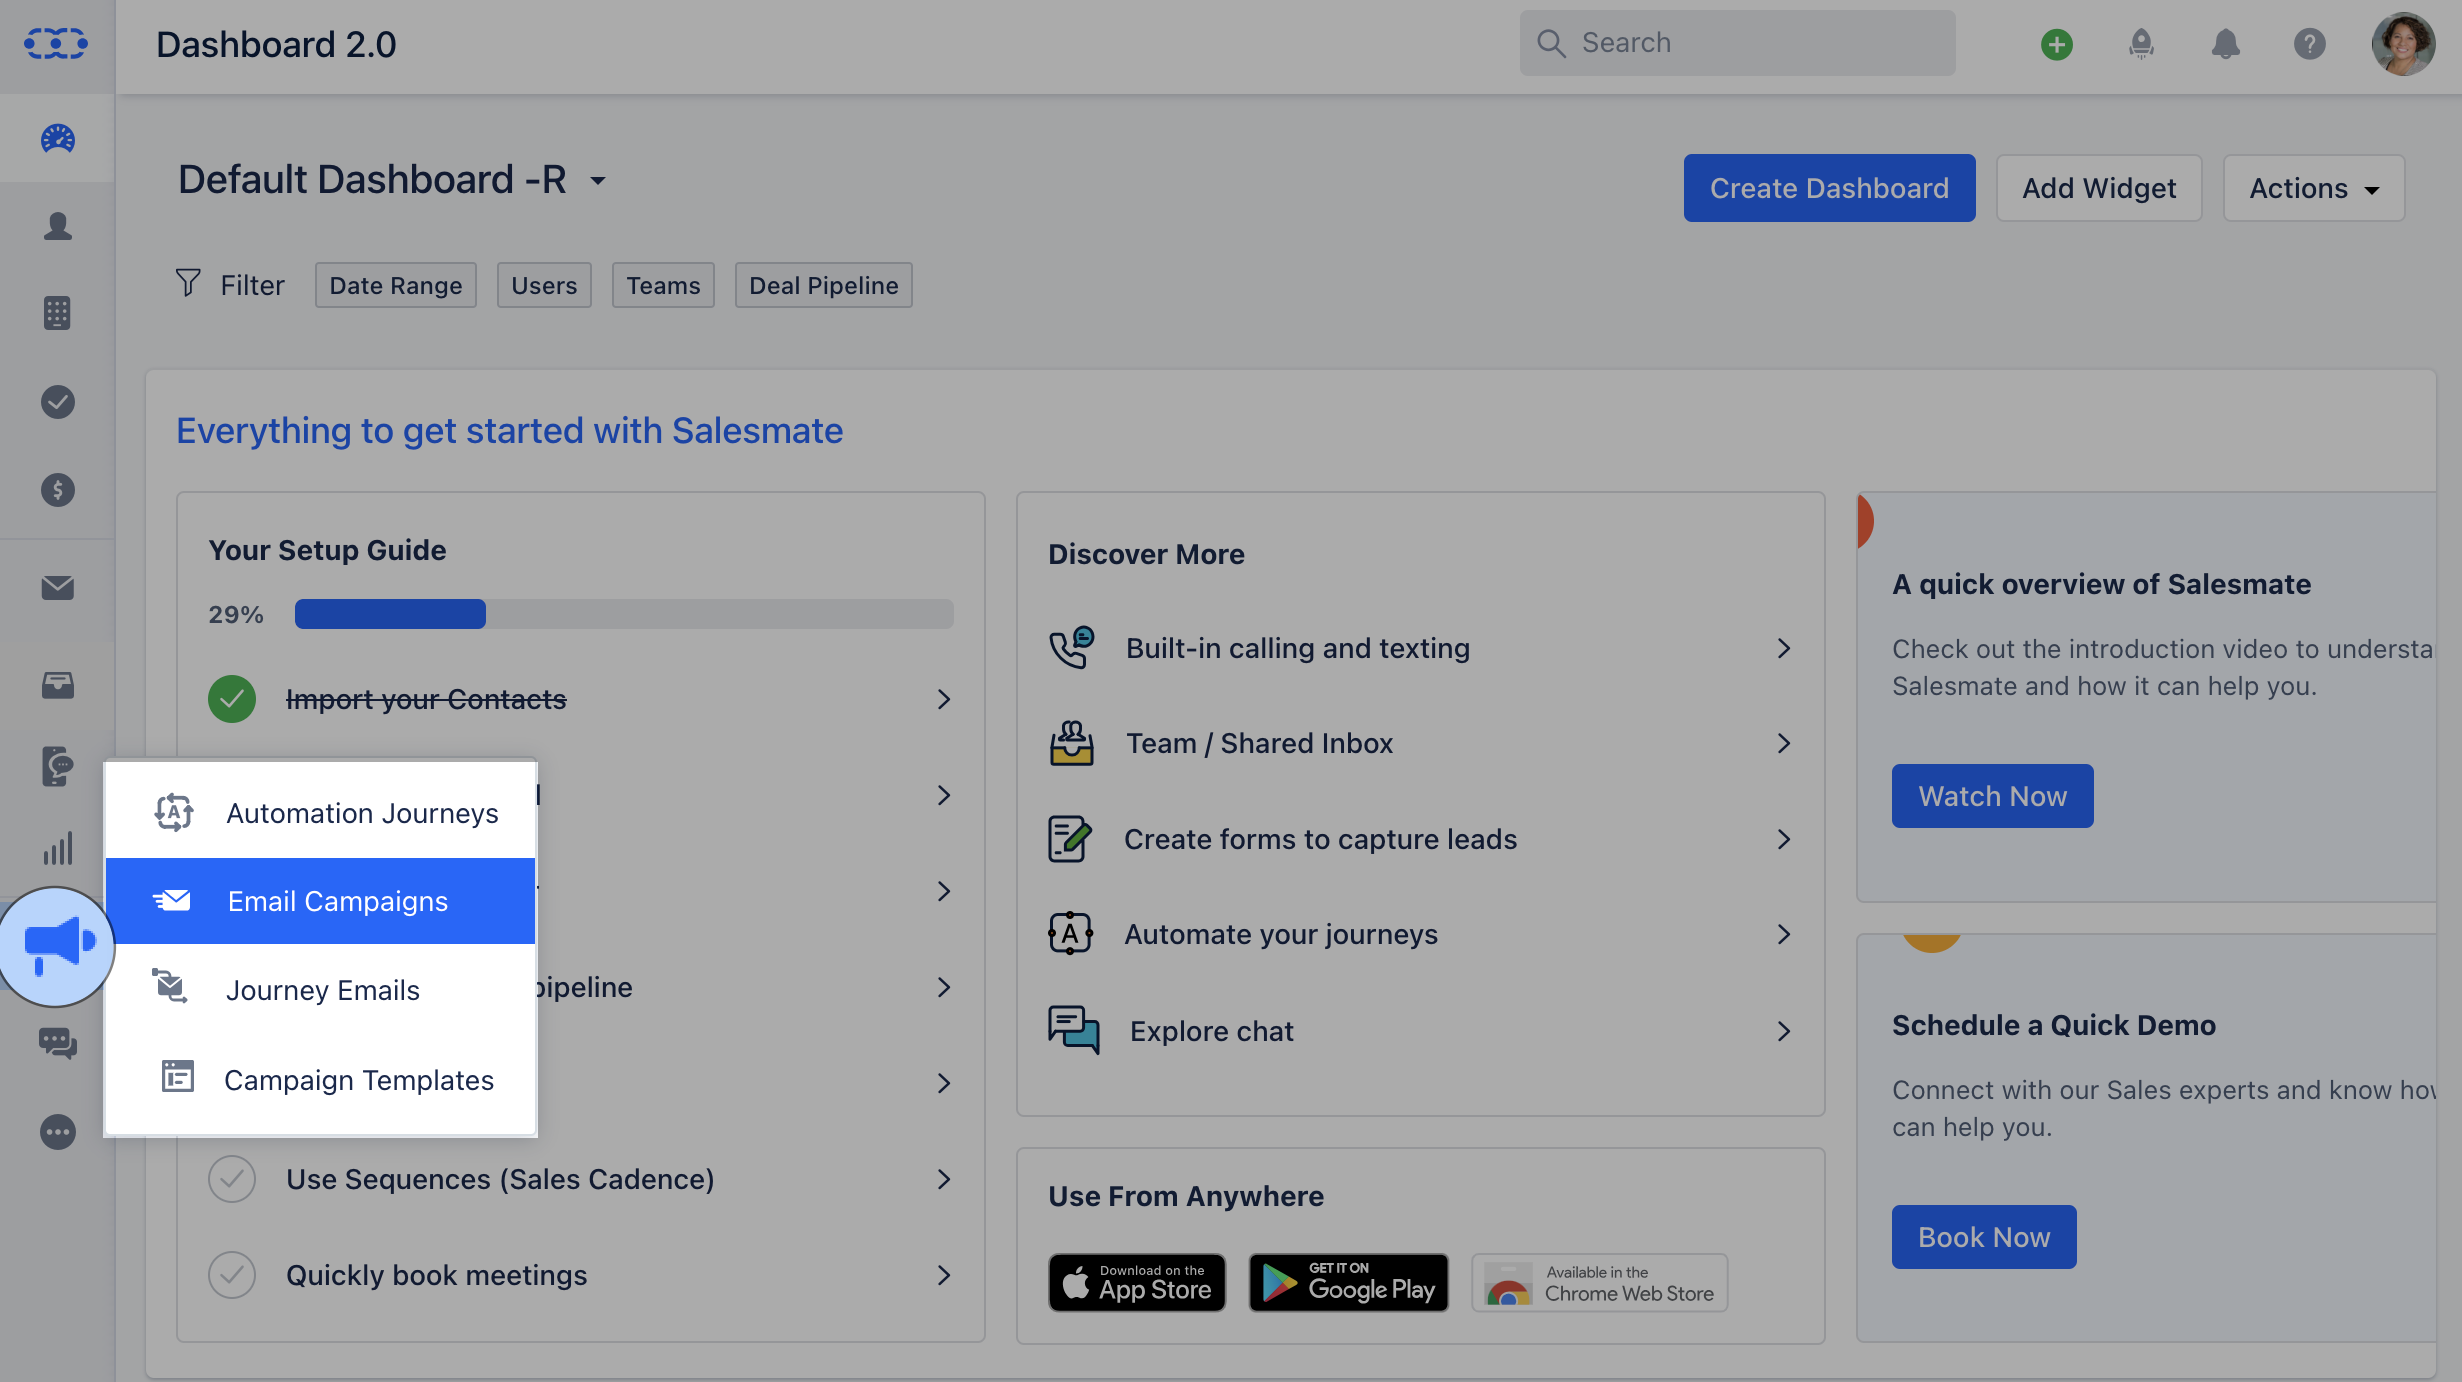2462x1382 pixels.
Task: Open the Actions dropdown
Action: tap(2313, 187)
